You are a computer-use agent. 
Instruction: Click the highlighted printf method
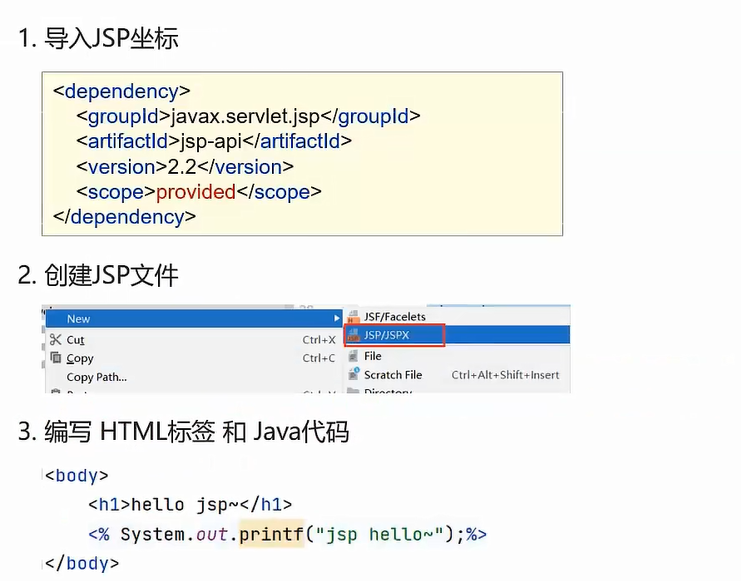272,534
